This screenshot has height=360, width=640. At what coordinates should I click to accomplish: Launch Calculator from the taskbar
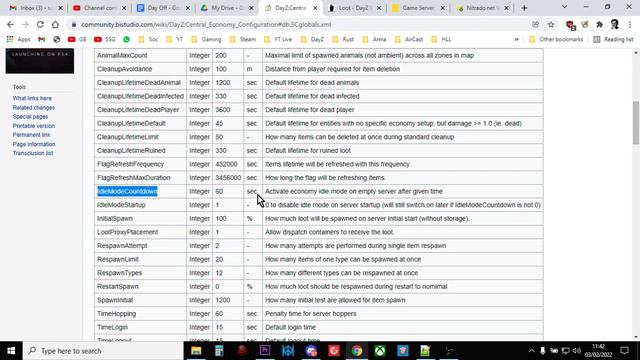(x=219, y=351)
